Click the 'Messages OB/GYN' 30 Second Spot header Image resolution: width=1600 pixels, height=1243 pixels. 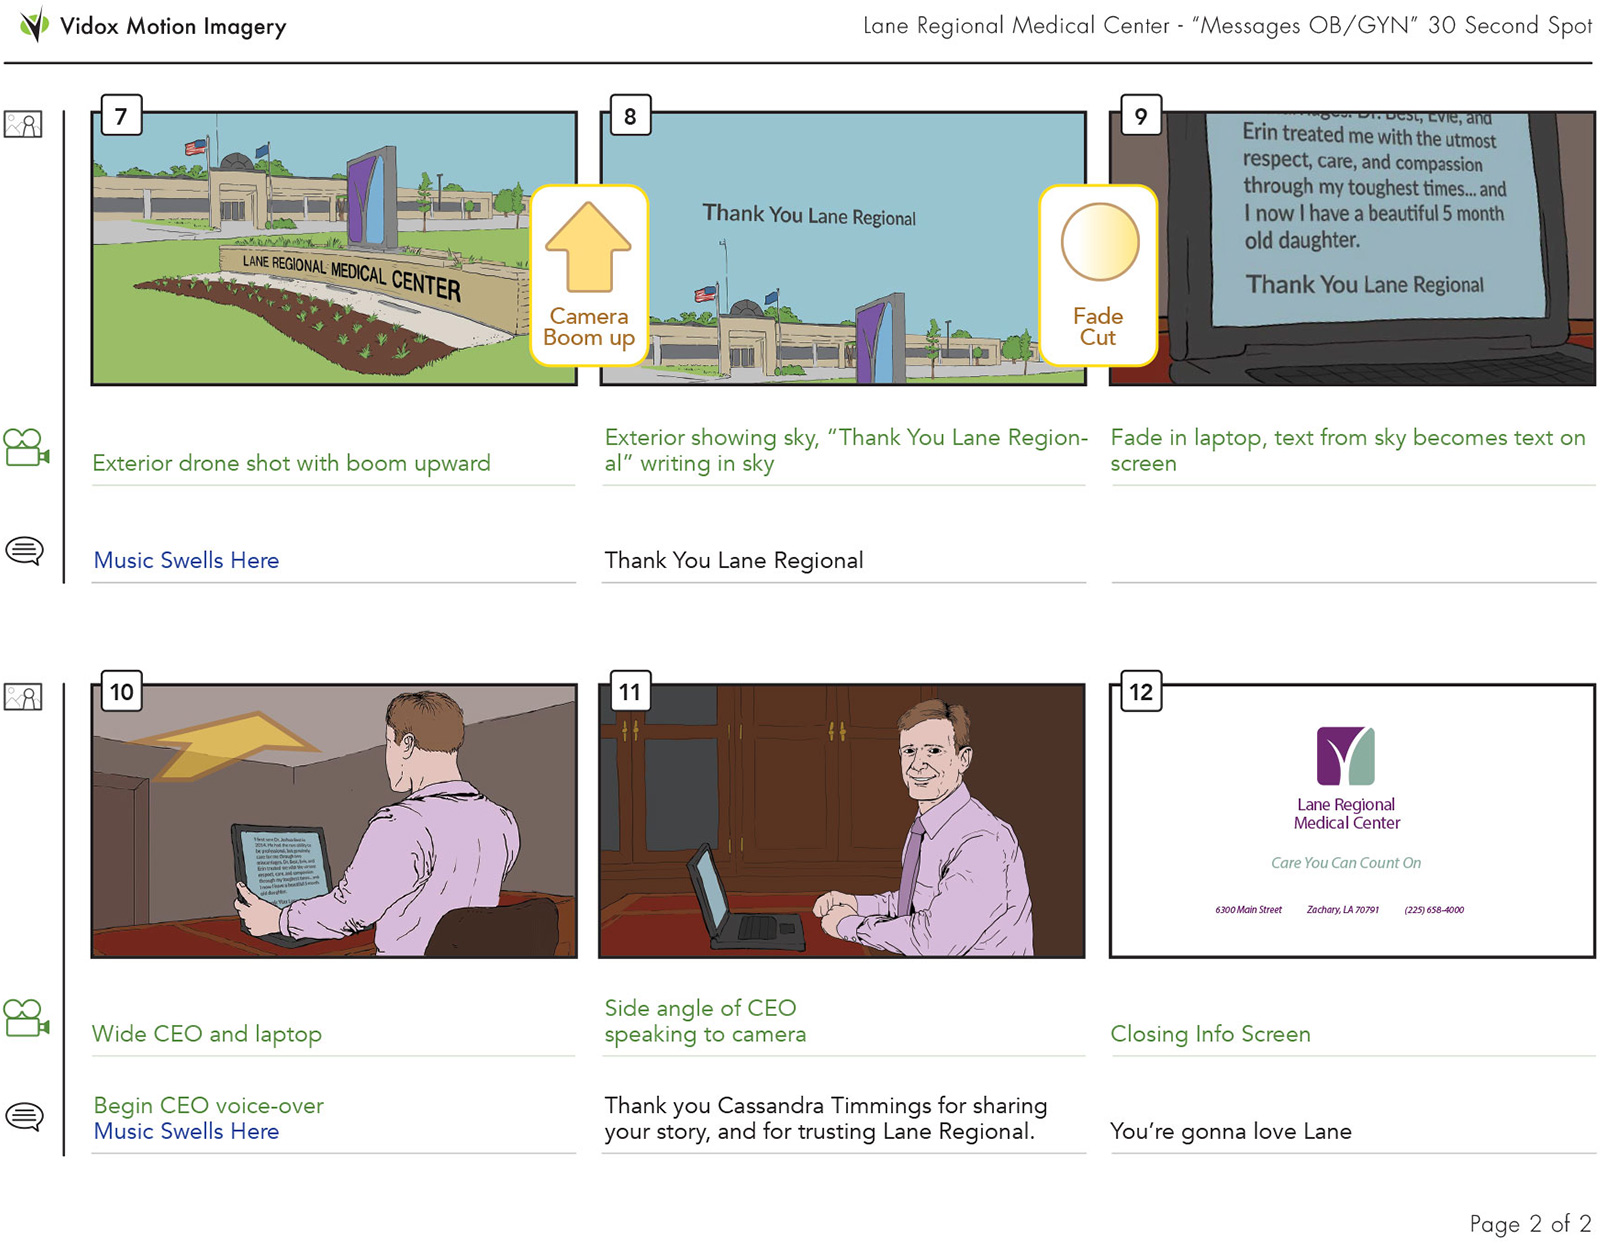pyautogui.click(x=1228, y=26)
